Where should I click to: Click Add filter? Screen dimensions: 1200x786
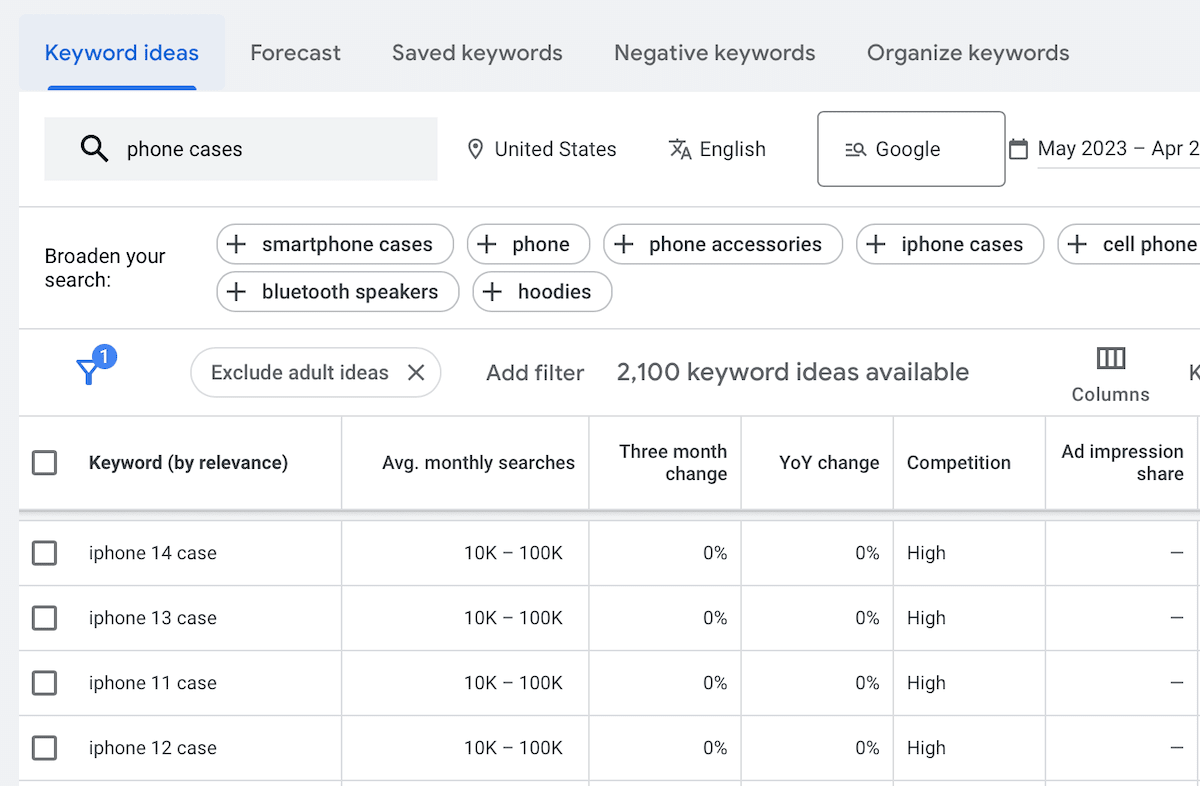coord(535,373)
